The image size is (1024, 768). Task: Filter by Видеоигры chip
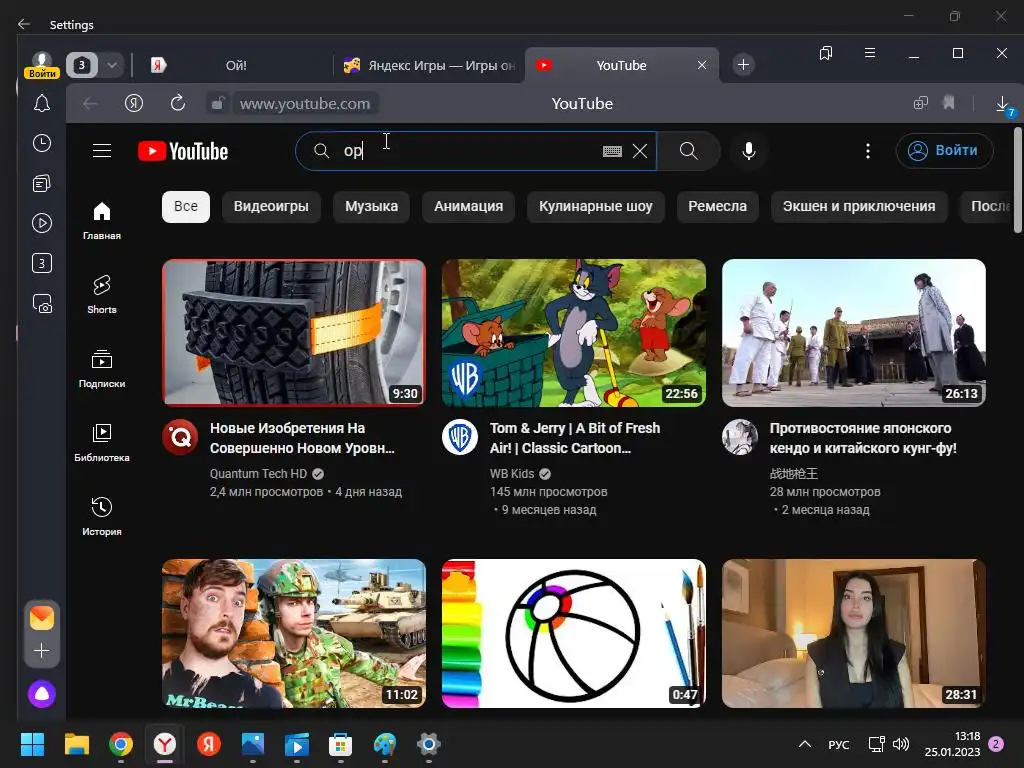click(271, 206)
